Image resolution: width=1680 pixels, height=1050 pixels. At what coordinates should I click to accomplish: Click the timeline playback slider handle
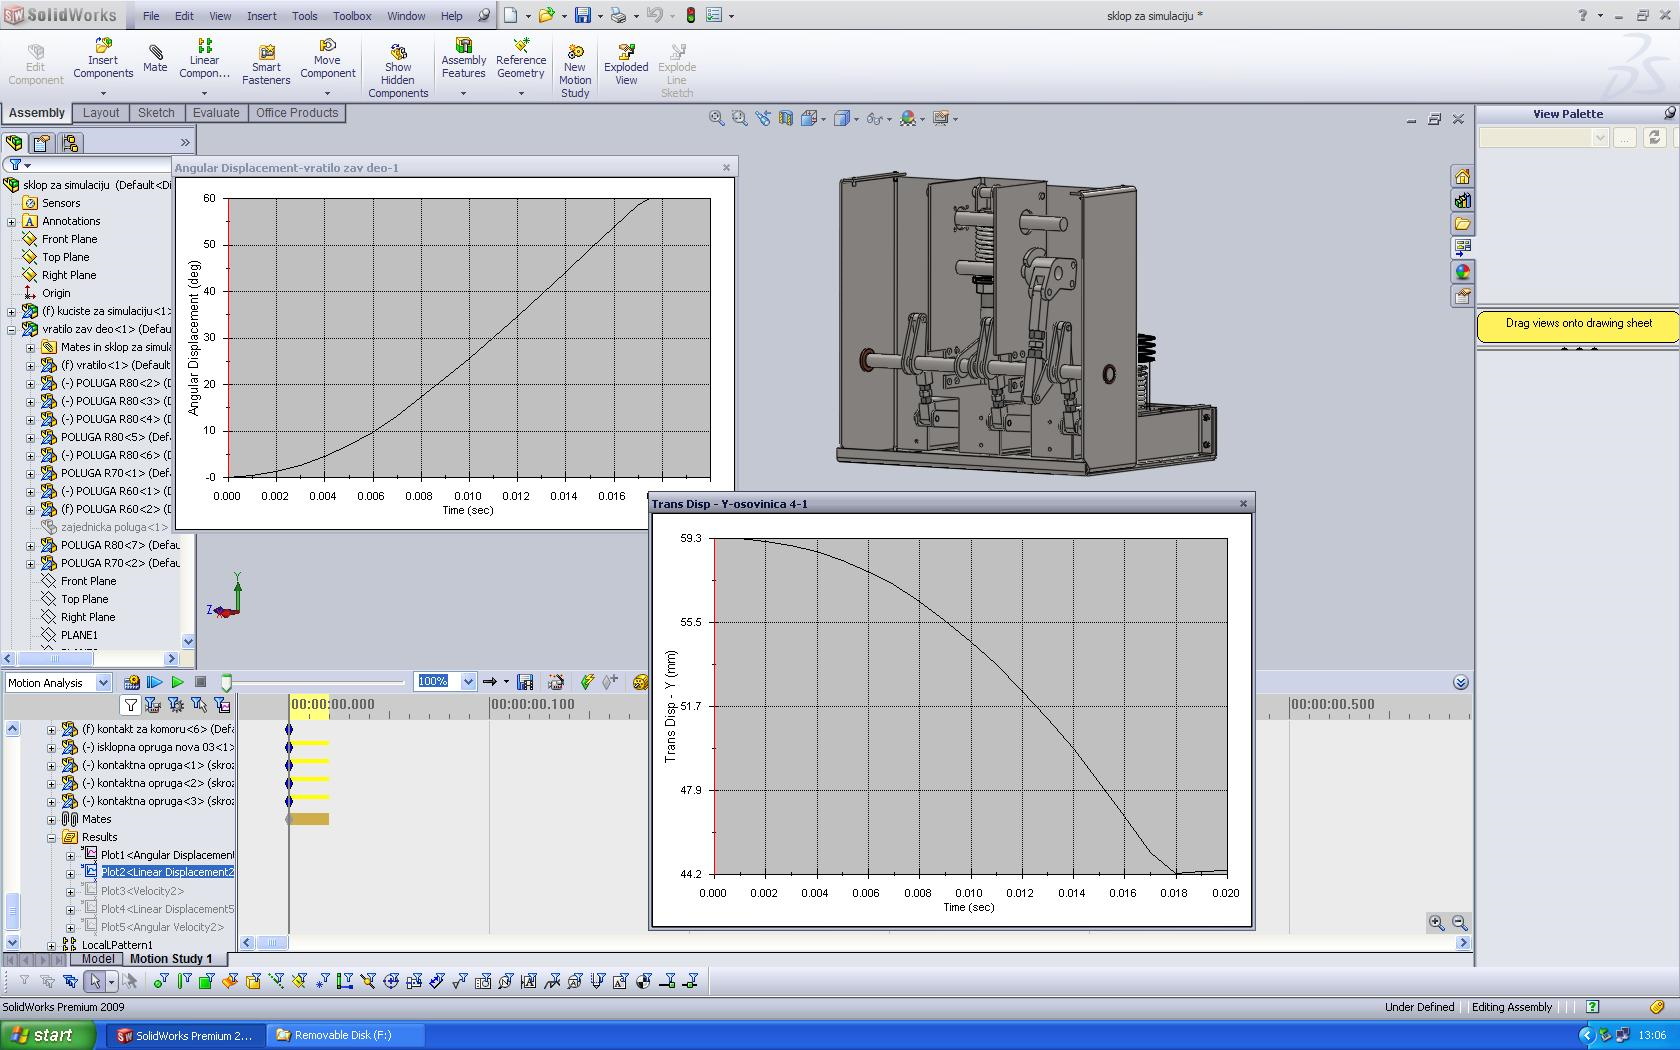pyautogui.click(x=227, y=682)
